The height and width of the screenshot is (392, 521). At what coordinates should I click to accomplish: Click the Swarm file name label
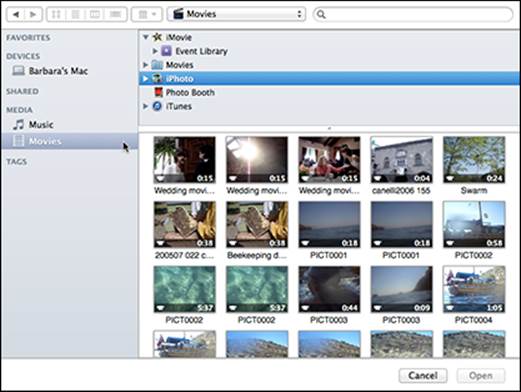click(x=474, y=191)
